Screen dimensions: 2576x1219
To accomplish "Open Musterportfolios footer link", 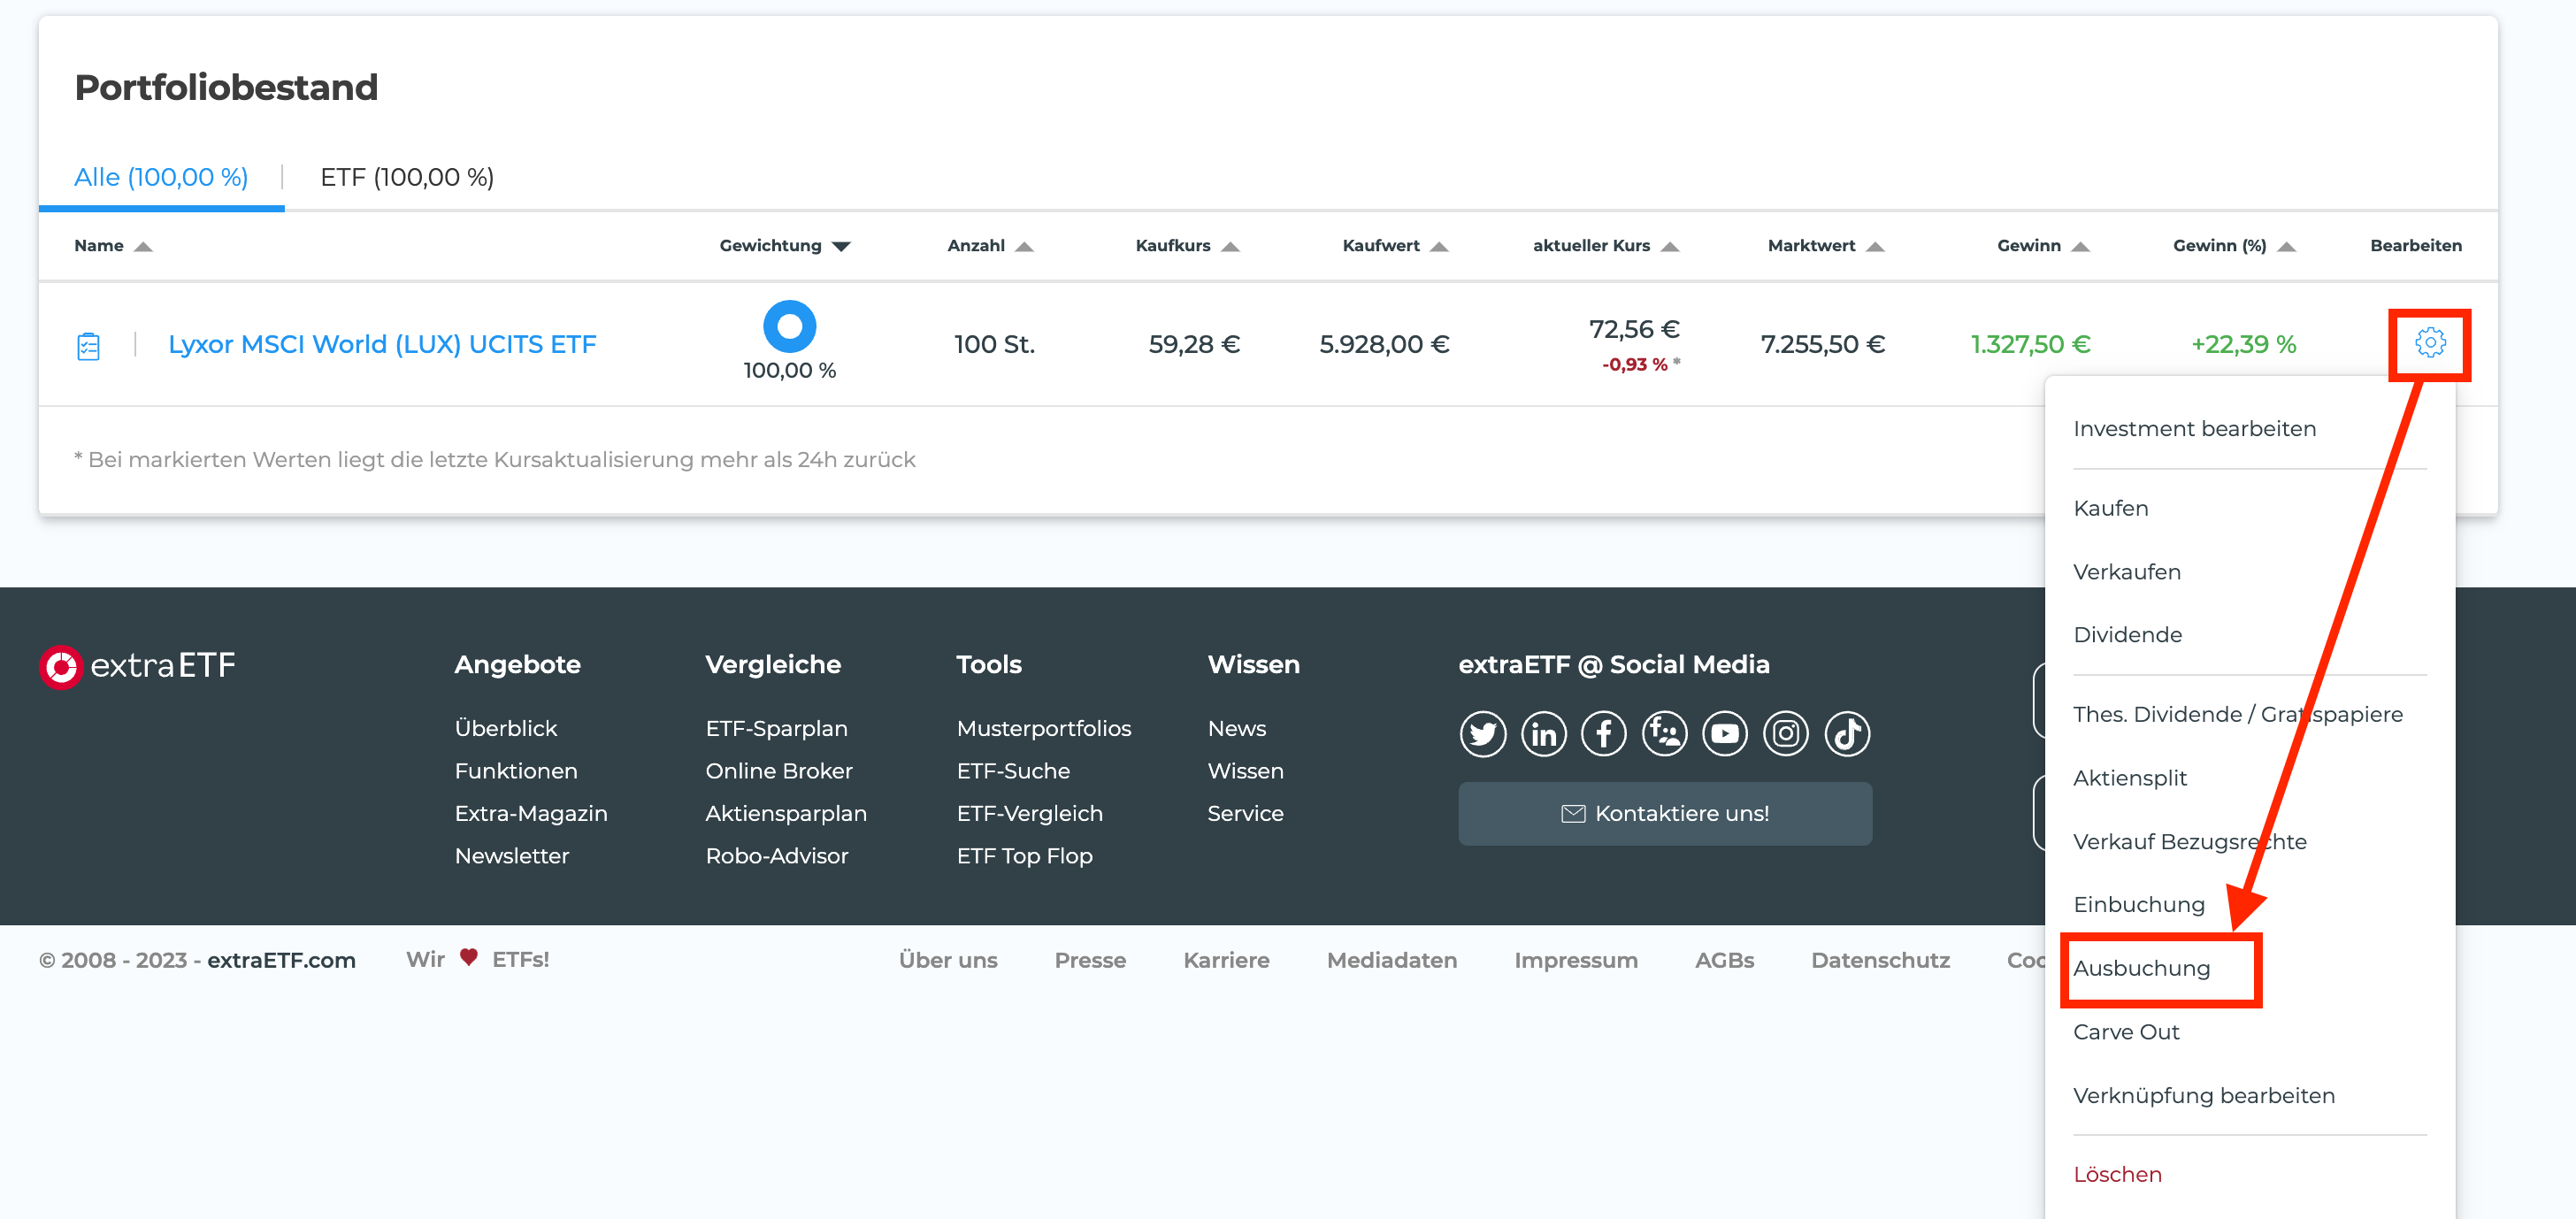I will 1043,729.
